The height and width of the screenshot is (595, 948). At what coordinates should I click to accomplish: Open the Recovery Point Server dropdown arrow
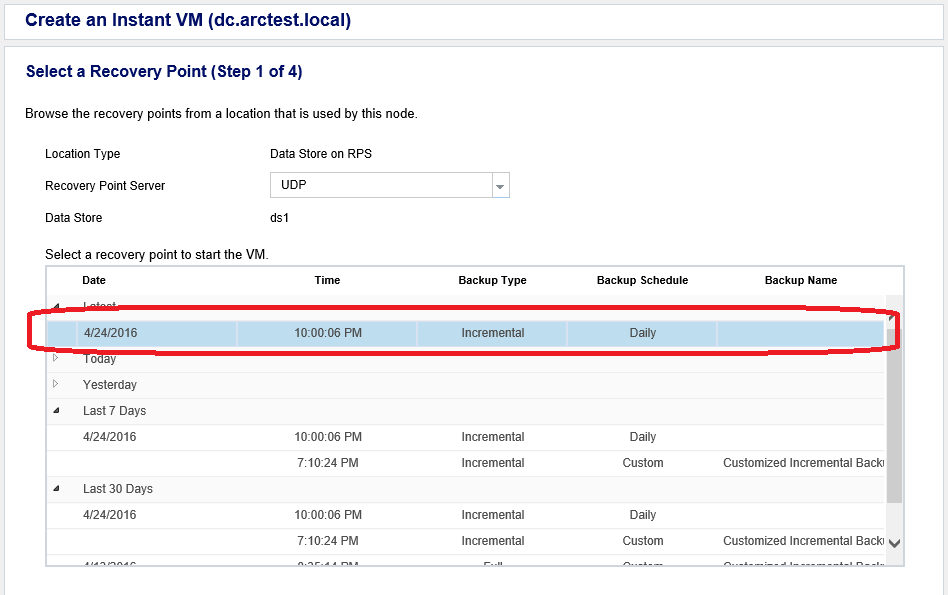[501, 186]
